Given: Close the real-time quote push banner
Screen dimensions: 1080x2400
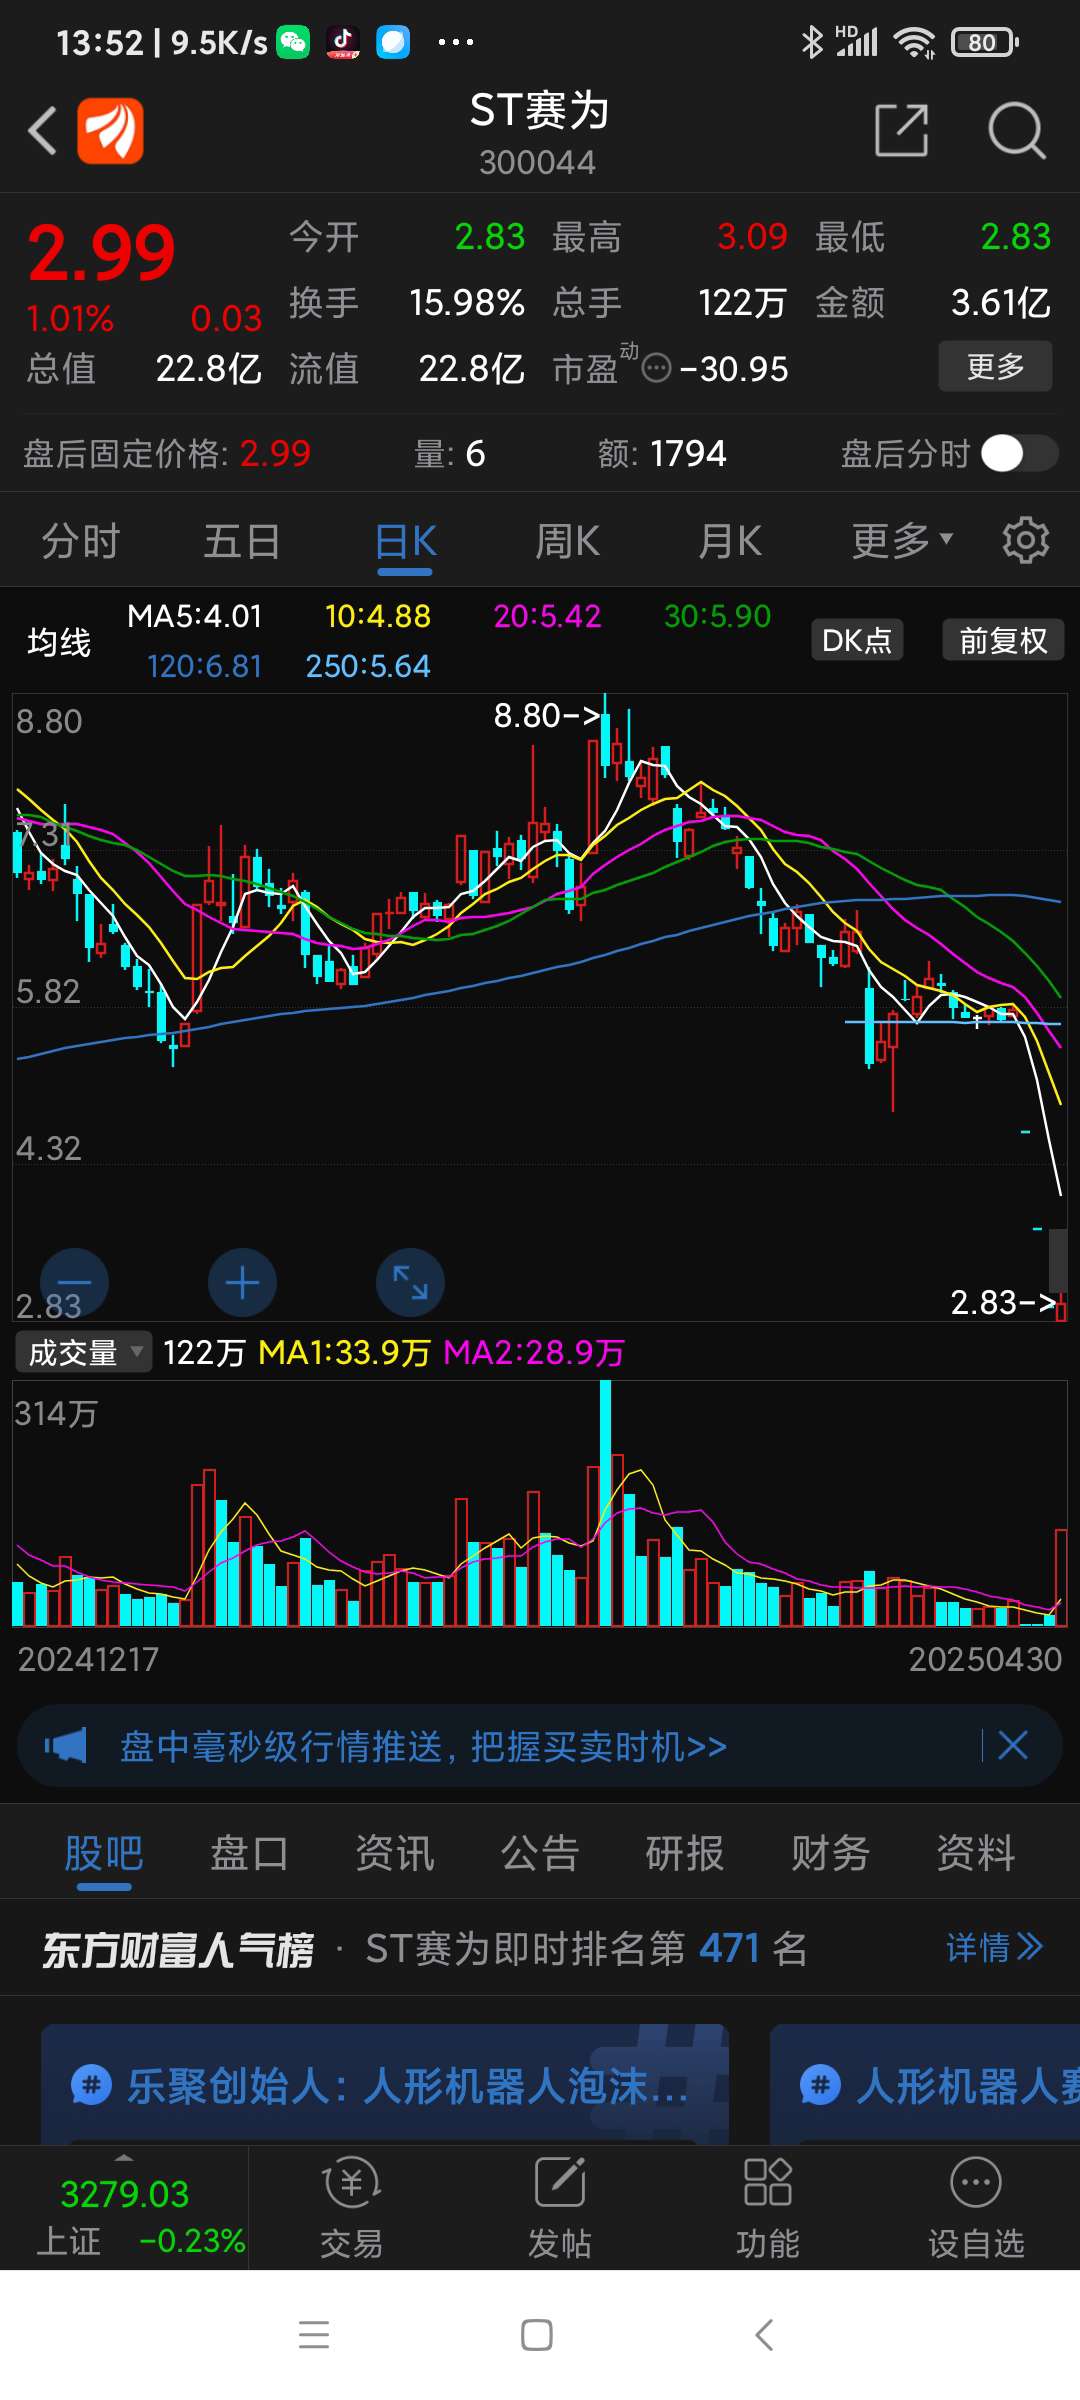Looking at the screenshot, I should tap(1013, 1746).
